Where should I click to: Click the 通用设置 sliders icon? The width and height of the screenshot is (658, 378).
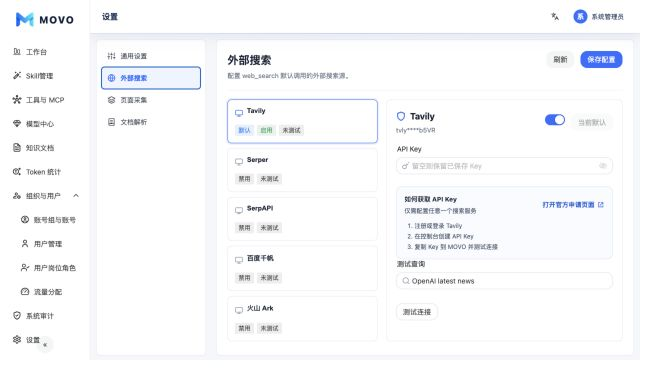point(111,56)
